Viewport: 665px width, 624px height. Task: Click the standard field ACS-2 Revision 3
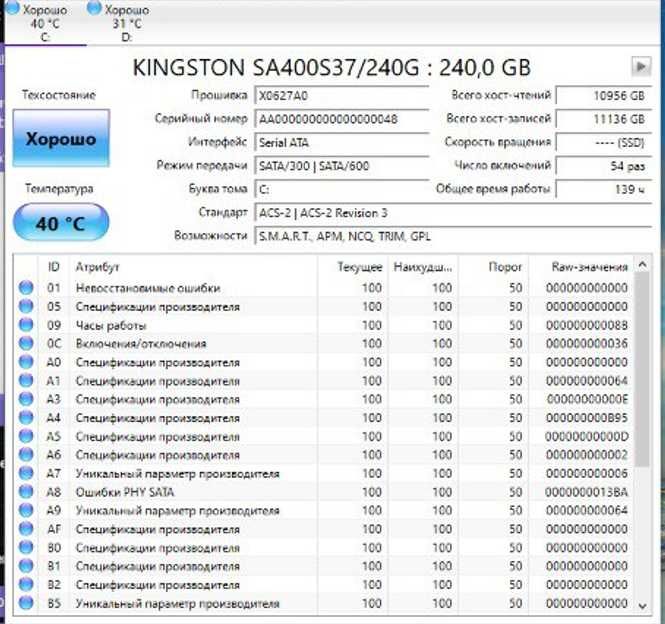pyautogui.click(x=453, y=213)
